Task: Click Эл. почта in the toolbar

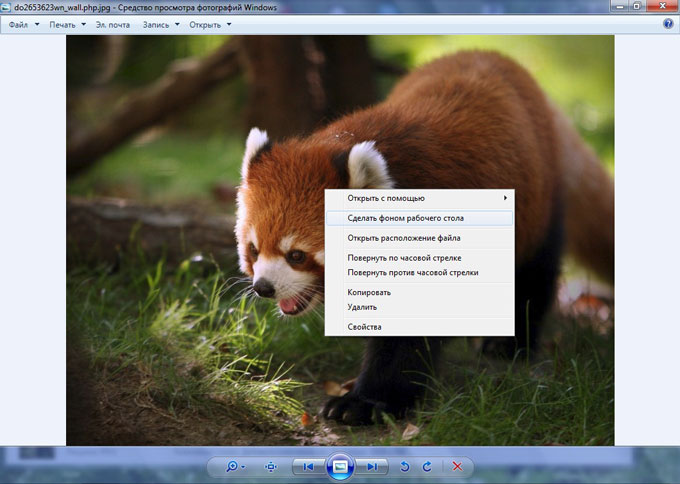Action: click(113, 25)
